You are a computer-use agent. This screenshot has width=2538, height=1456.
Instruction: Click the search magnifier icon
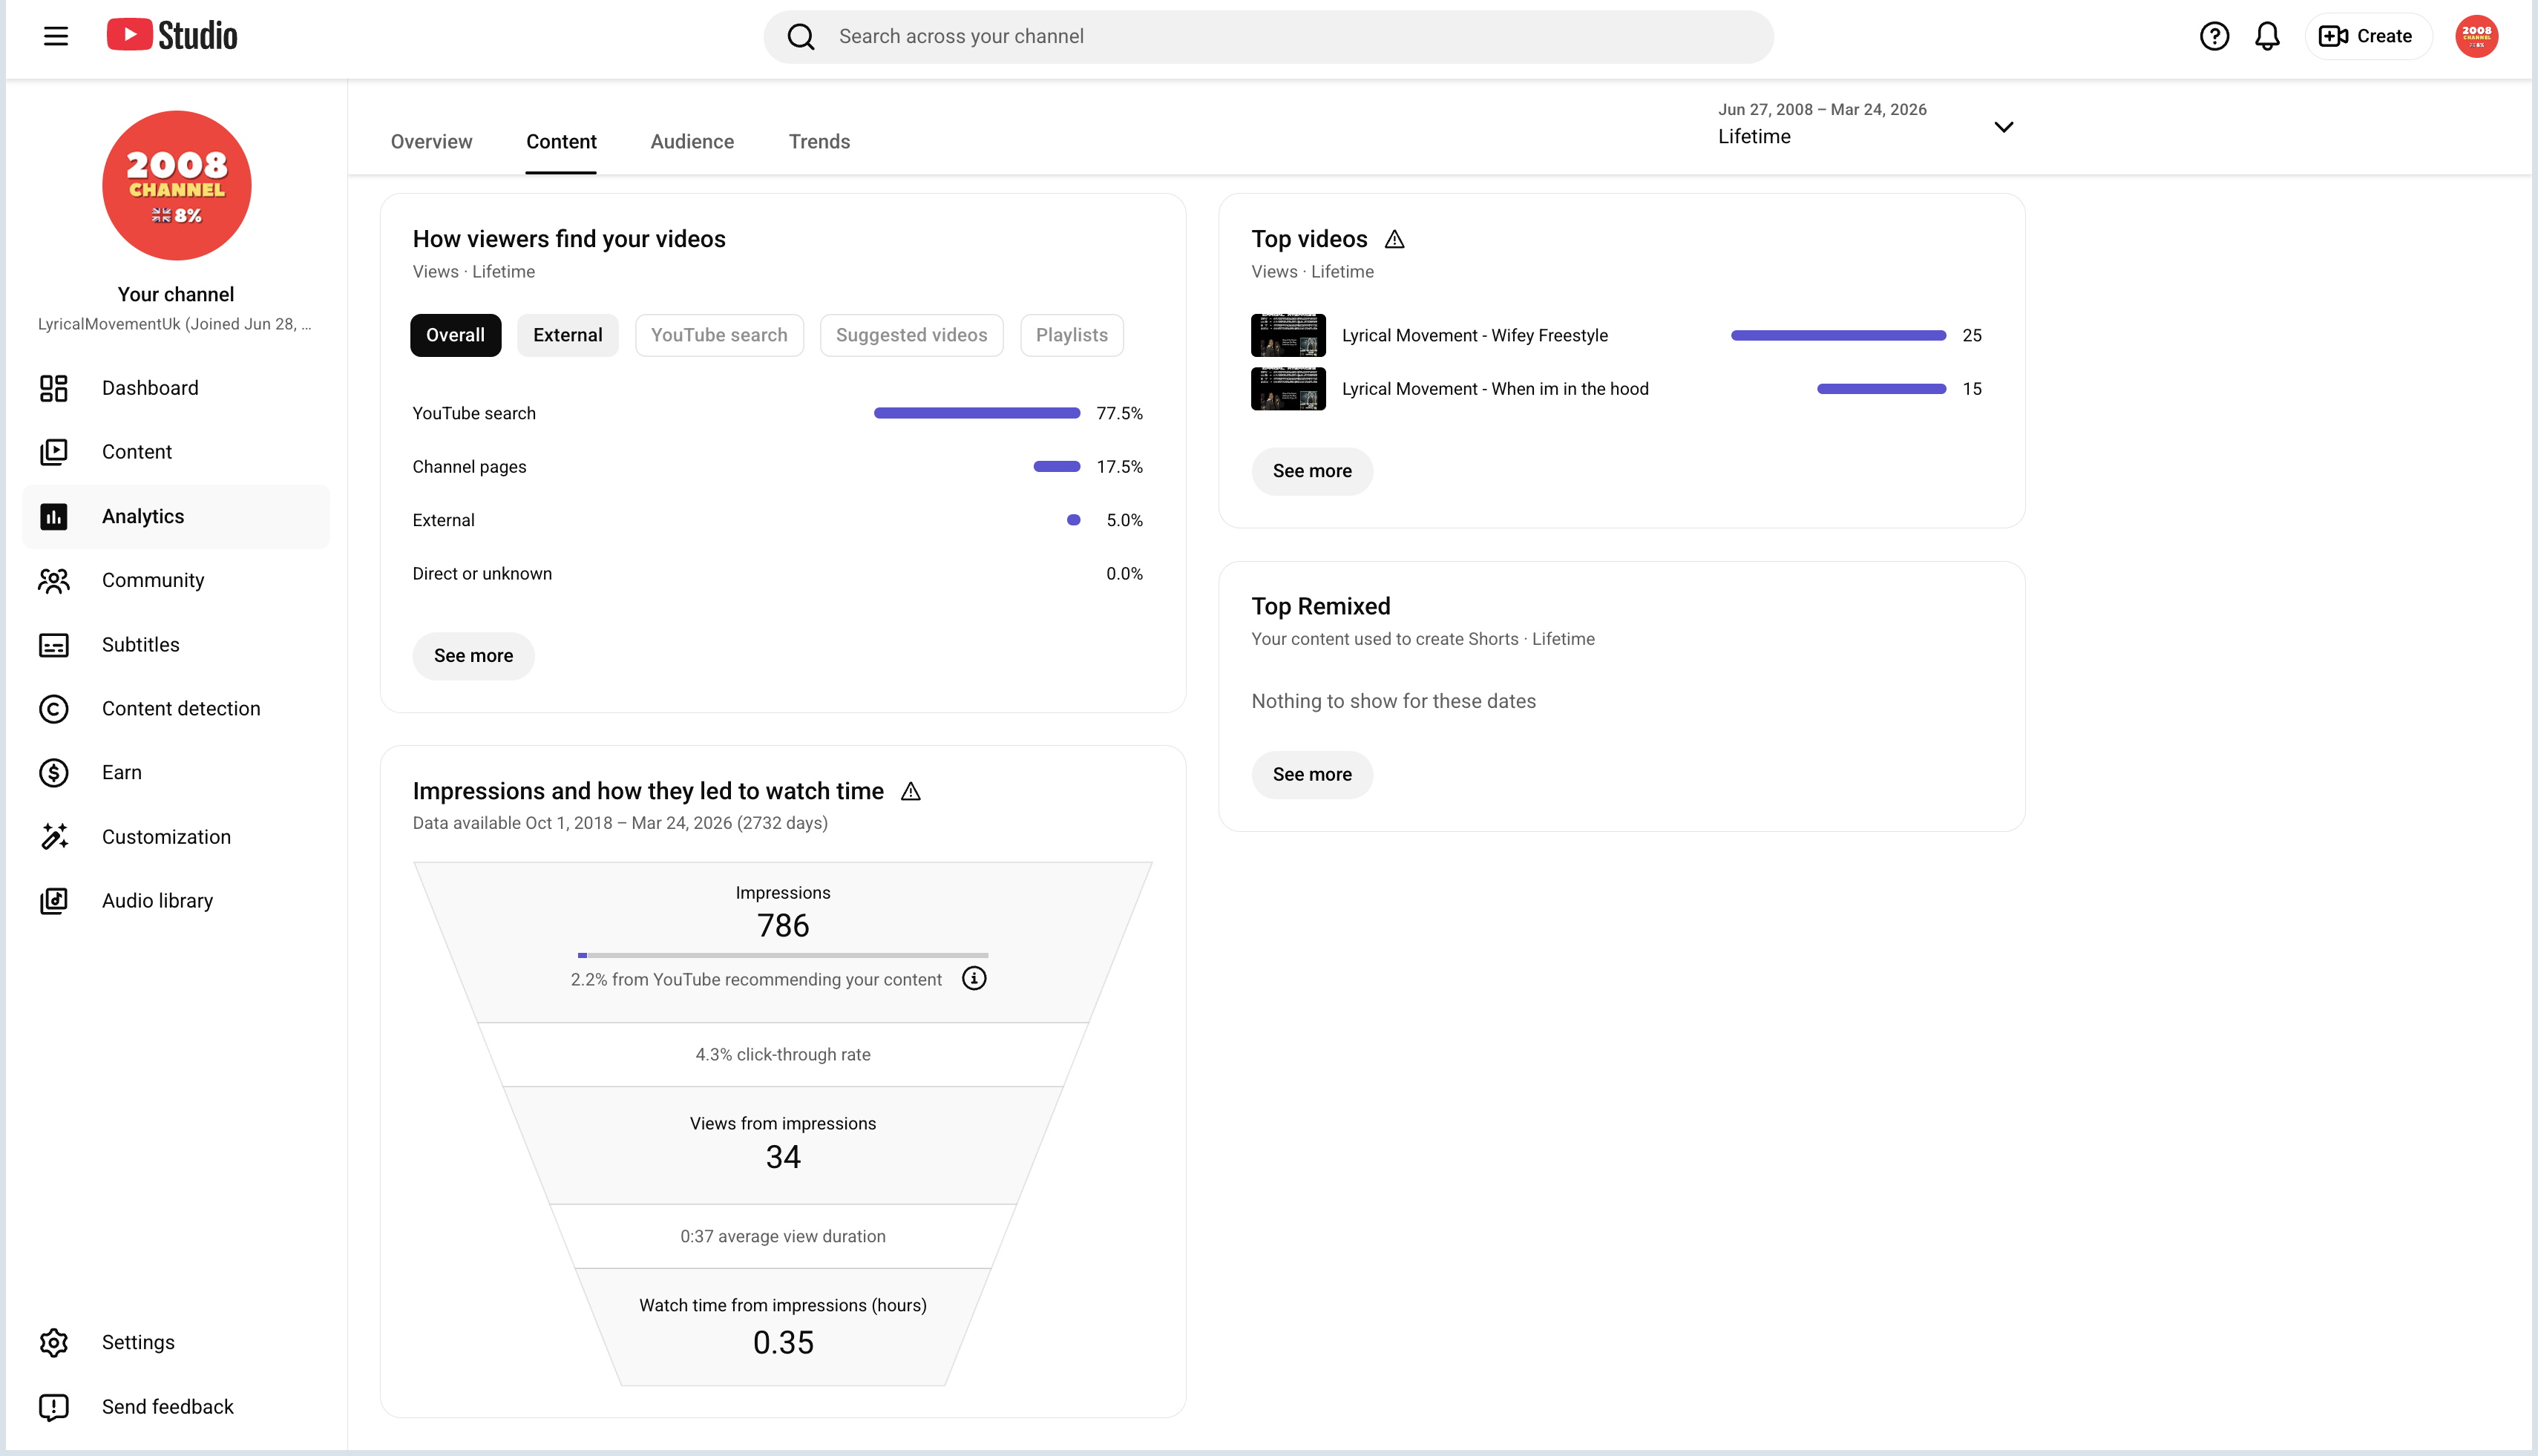pos(801,37)
